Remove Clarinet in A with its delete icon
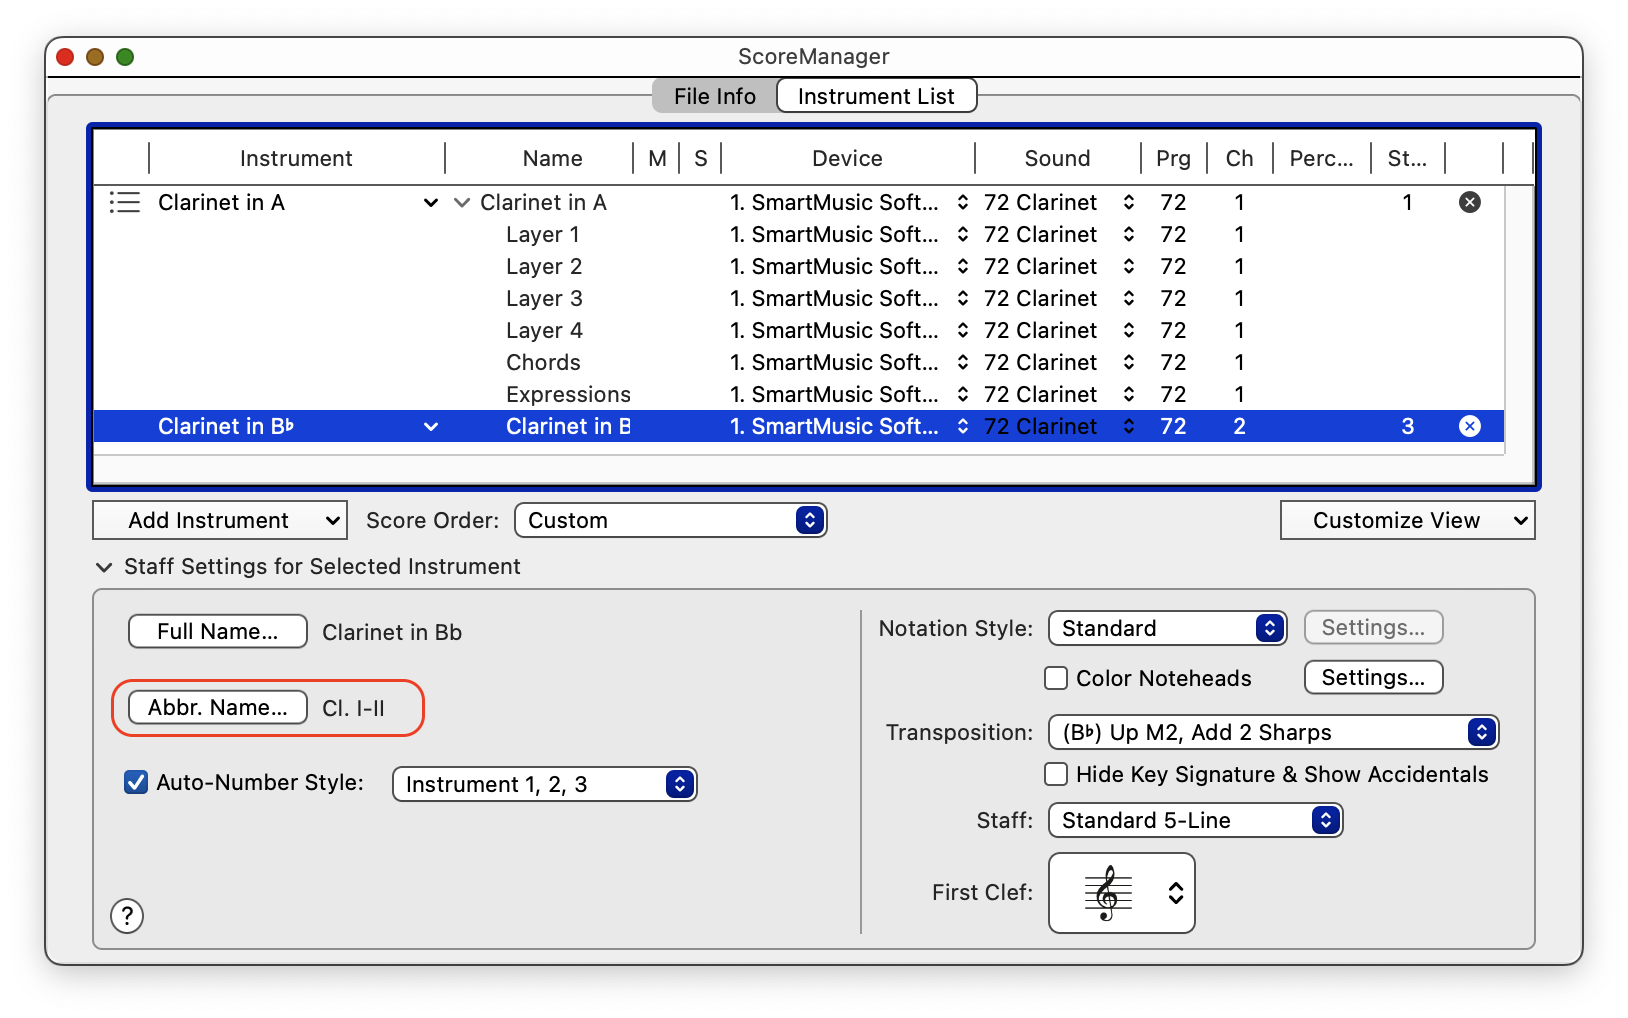This screenshot has height=1018, width=1628. click(x=1469, y=202)
